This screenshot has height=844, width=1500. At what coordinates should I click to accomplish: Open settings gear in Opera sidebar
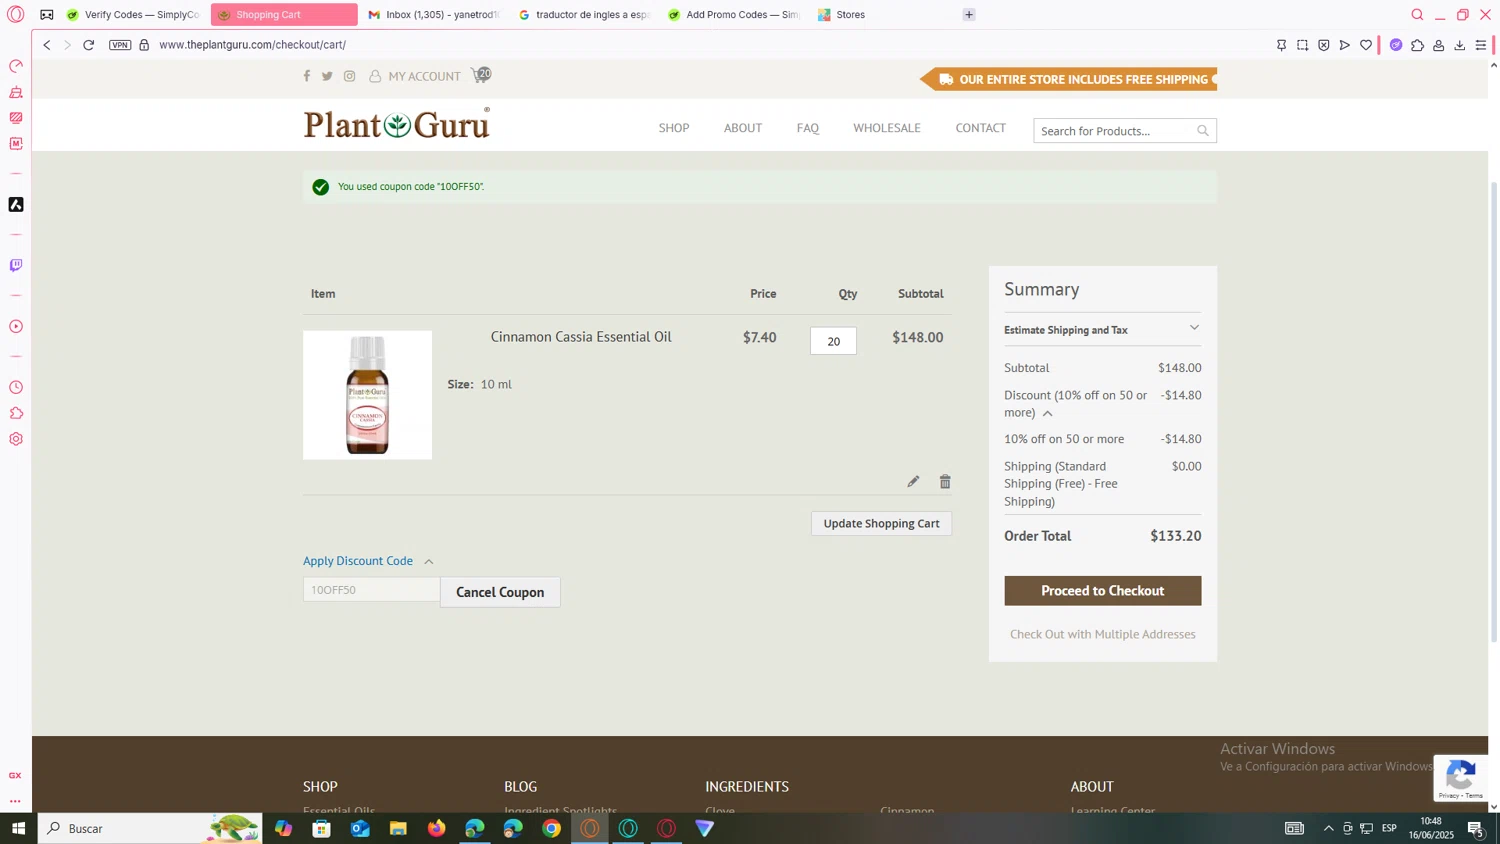[16, 439]
